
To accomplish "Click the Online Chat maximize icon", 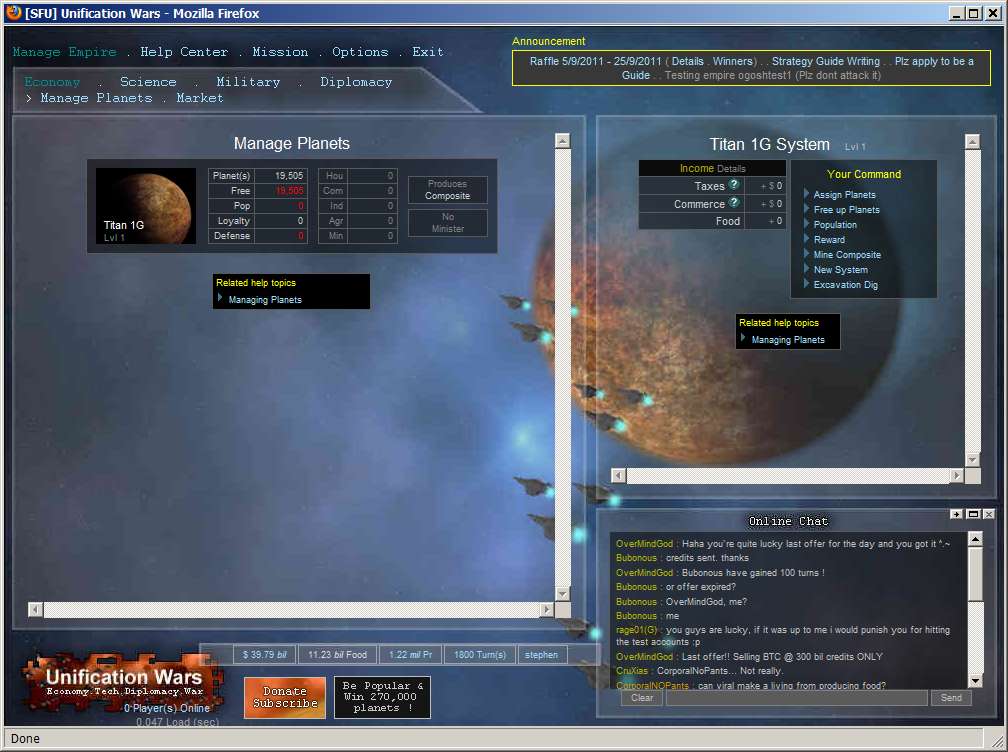I will click(x=973, y=514).
